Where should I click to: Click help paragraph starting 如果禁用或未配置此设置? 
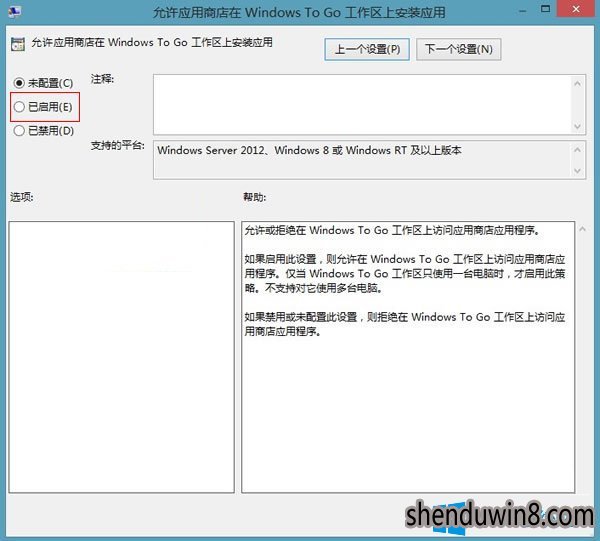tap(405, 324)
